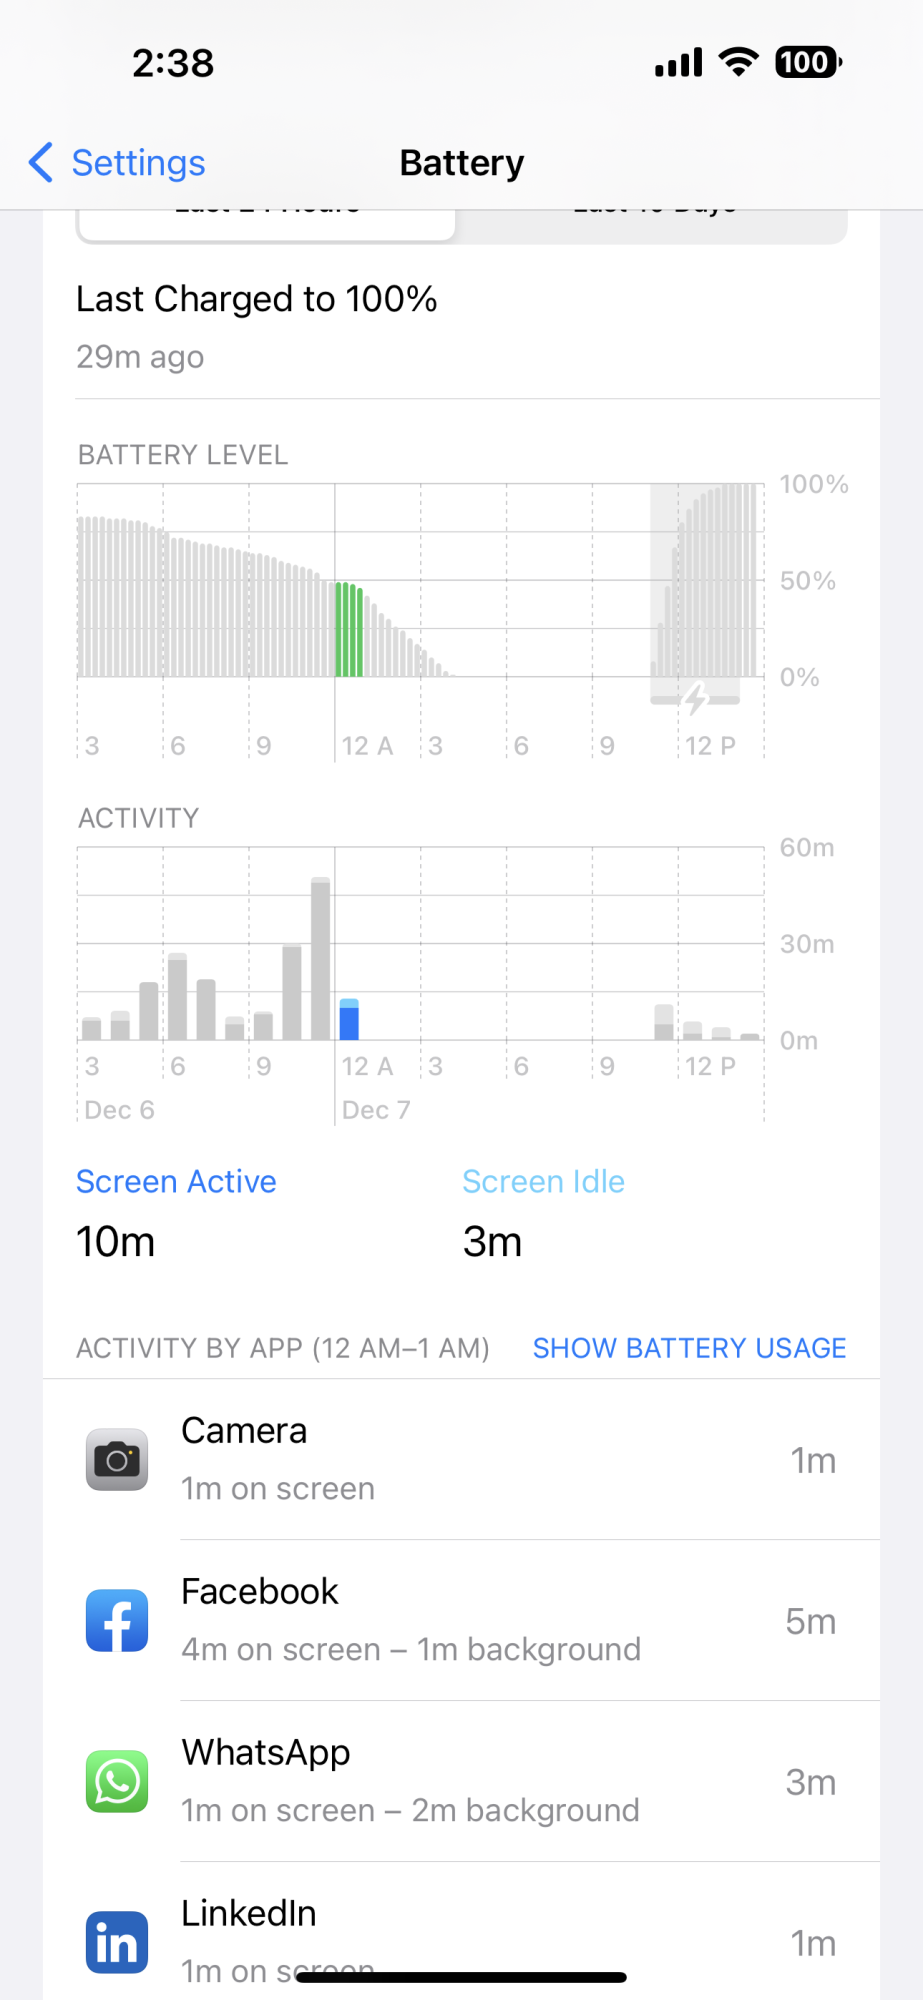Tap SHOW BATTERY USAGE link
The height and width of the screenshot is (2000, 923).
tap(689, 1348)
